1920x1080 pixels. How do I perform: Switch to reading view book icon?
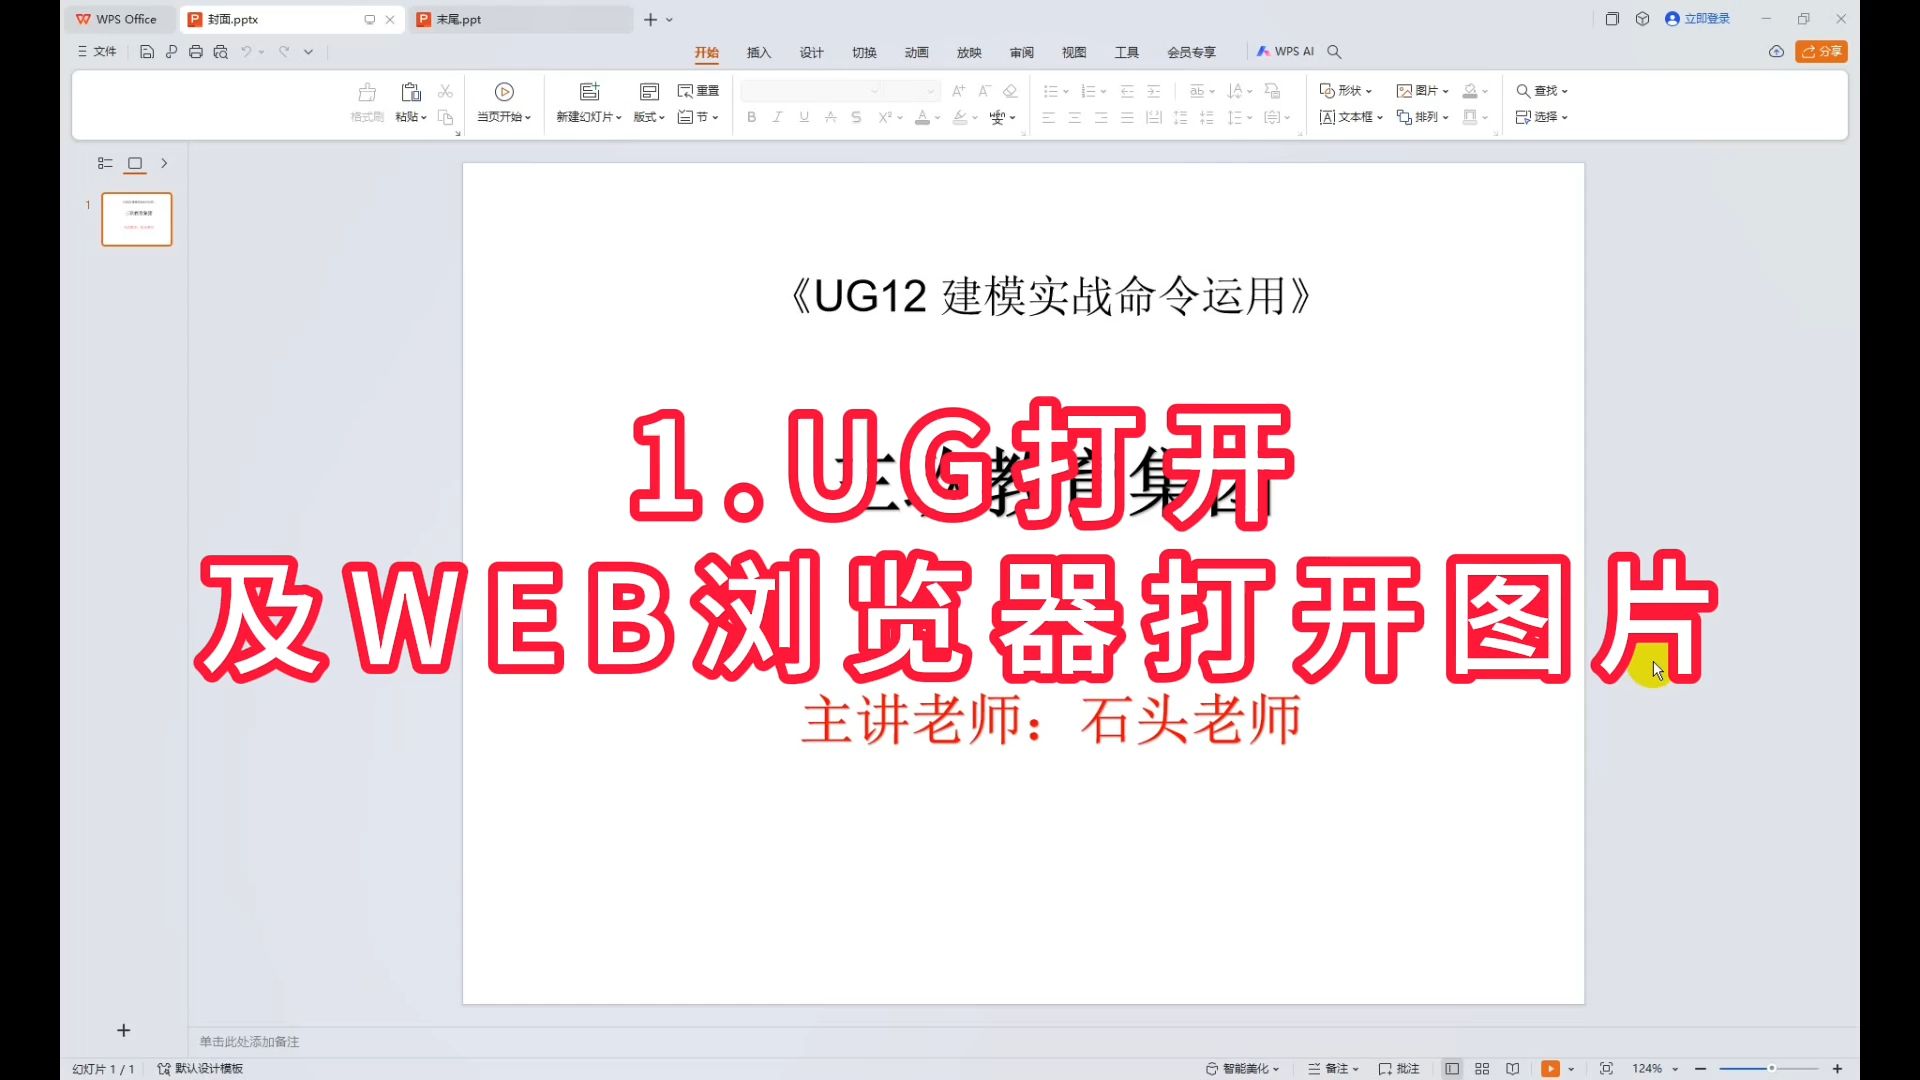click(x=1512, y=1068)
